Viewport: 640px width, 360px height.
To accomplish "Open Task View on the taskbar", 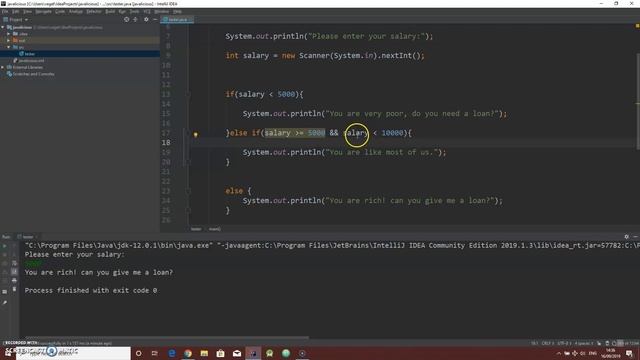I will point(155,353).
